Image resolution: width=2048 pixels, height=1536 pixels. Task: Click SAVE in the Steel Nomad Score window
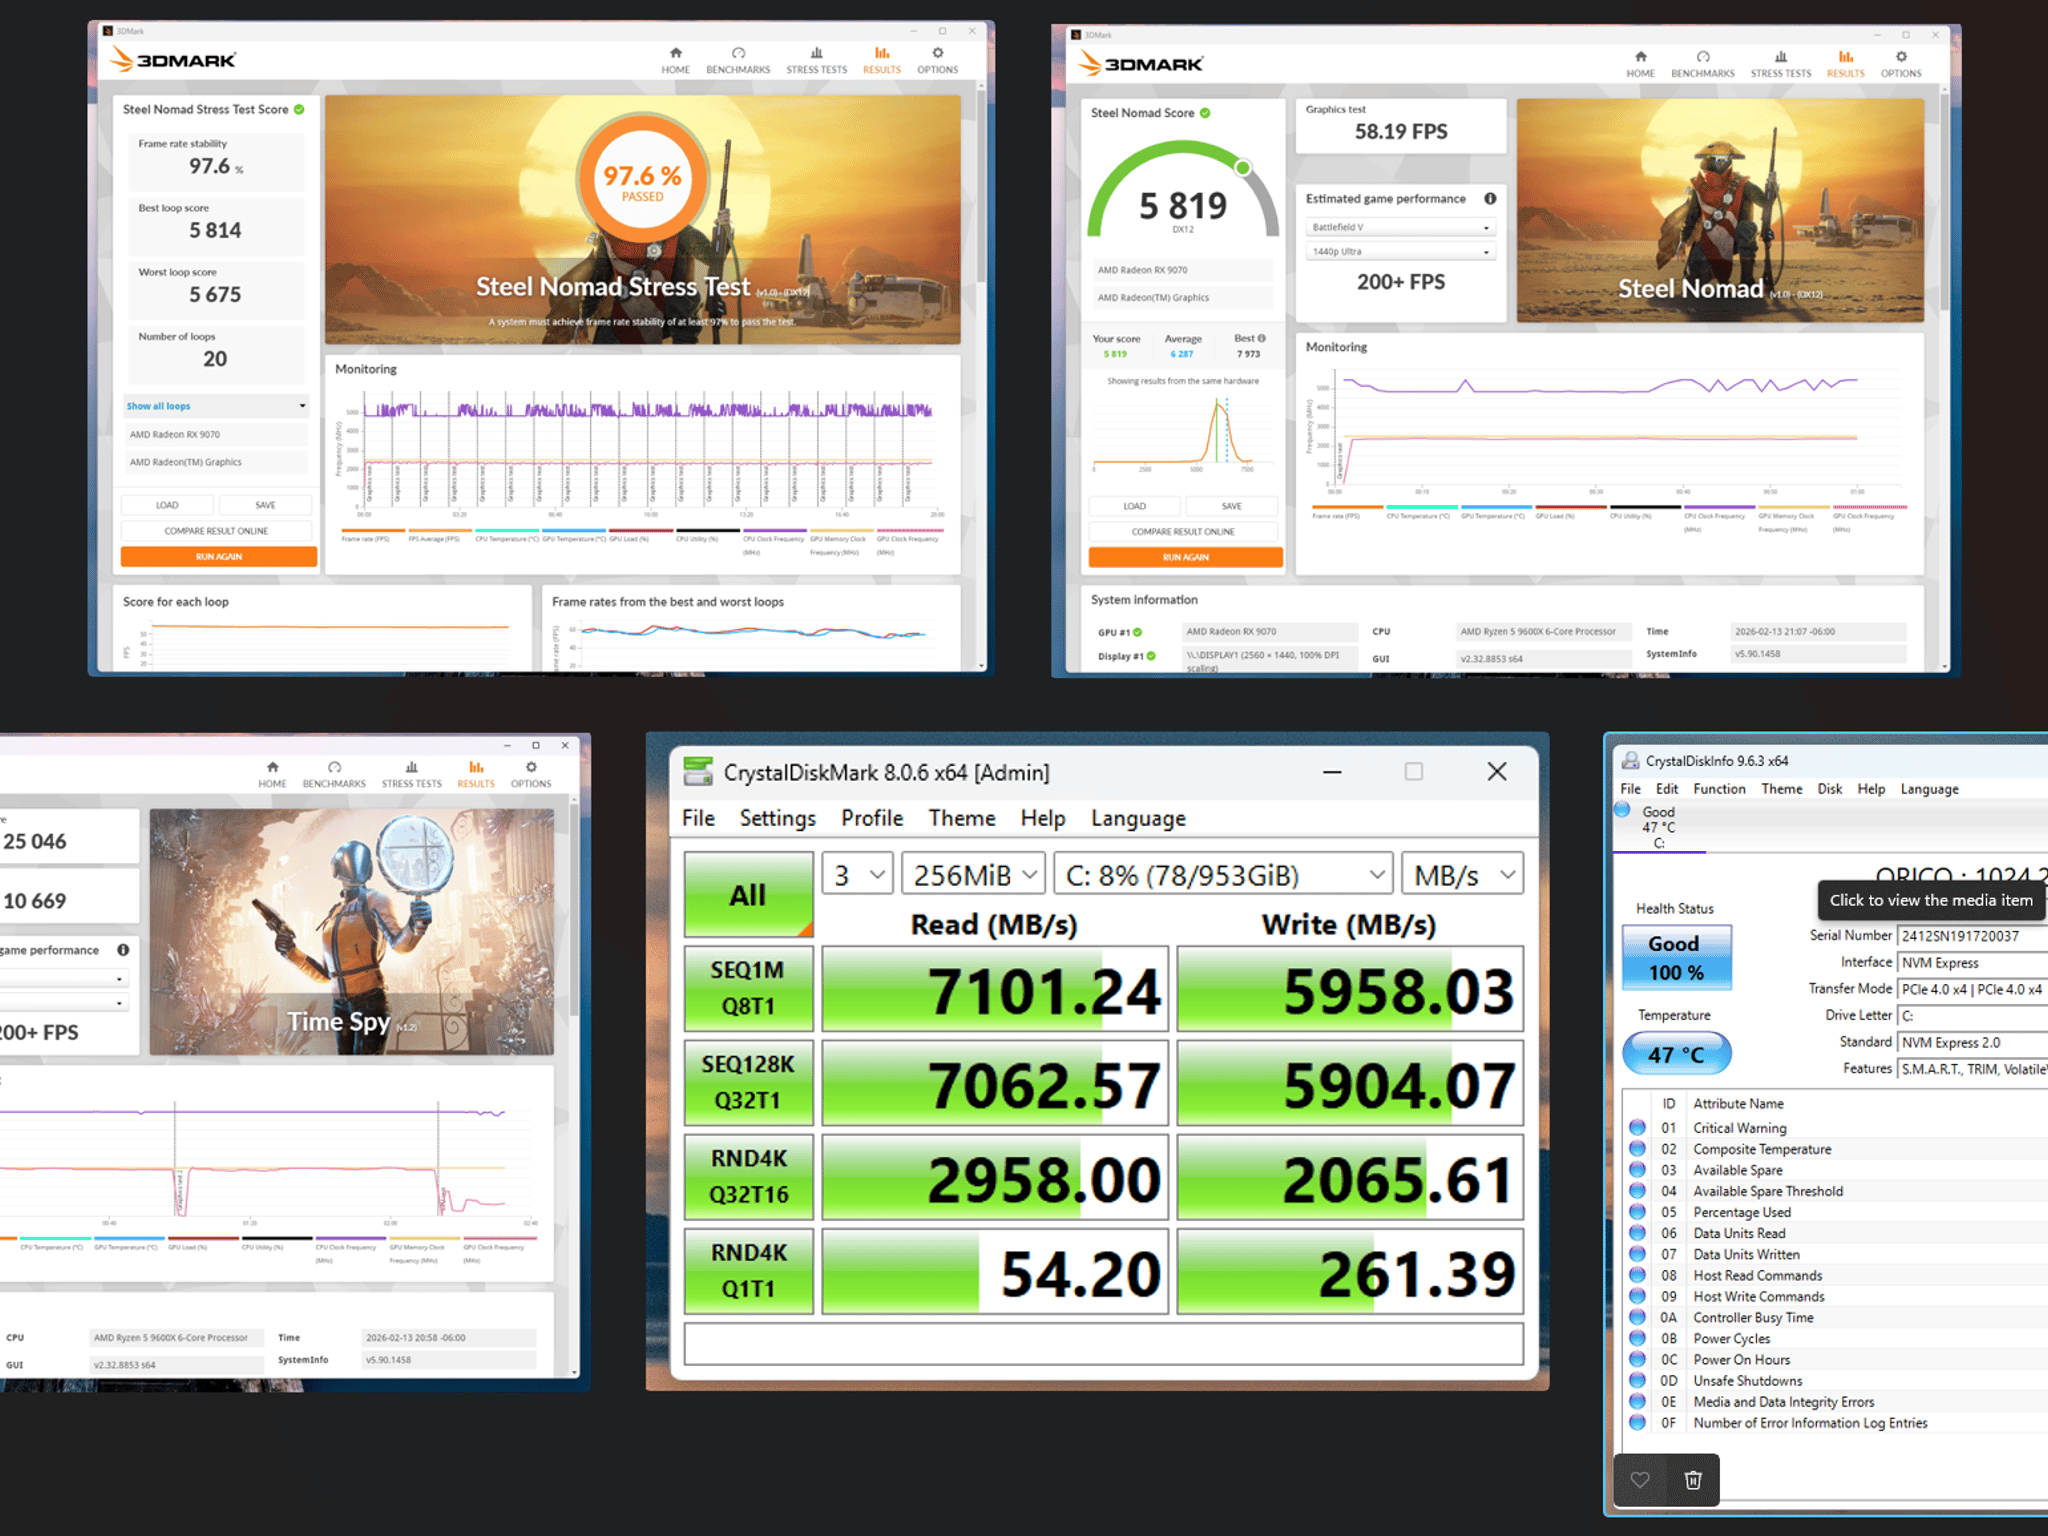coord(1231,506)
